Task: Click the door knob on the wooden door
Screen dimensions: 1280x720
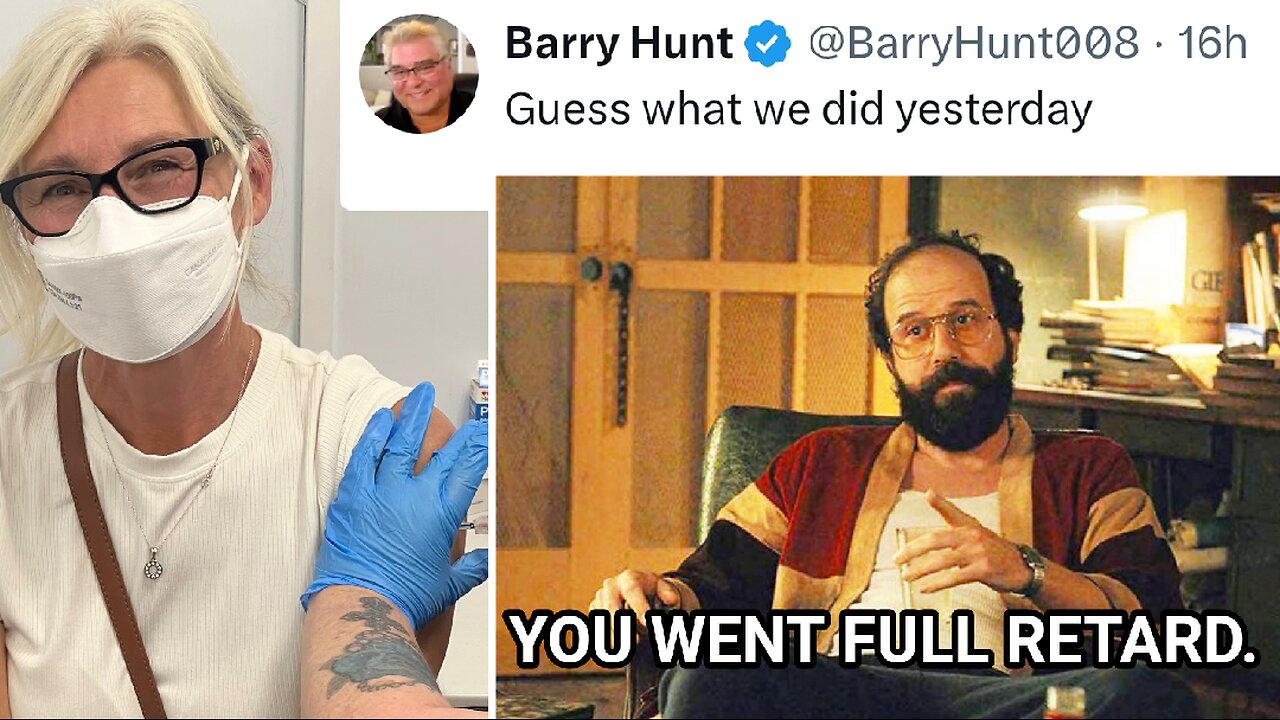Action: pyautogui.click(x=602, y=272)
